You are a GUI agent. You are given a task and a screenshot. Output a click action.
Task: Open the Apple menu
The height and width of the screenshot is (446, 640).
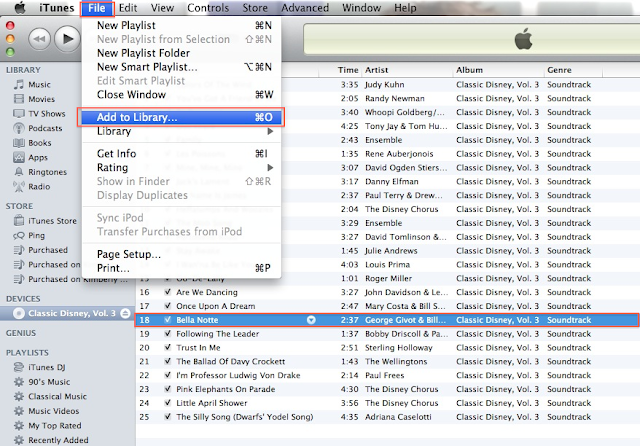pyautogui.click(x=20, y=8)
